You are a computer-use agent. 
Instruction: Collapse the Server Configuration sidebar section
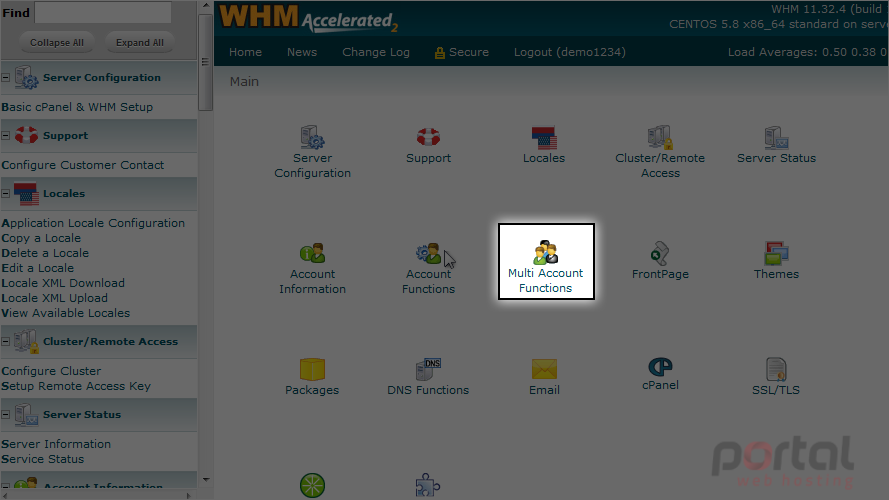point(6,78)
